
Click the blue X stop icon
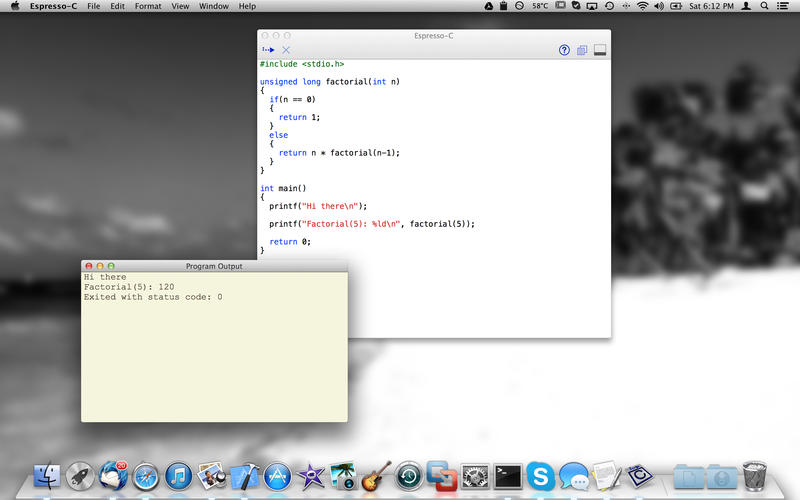286,50
